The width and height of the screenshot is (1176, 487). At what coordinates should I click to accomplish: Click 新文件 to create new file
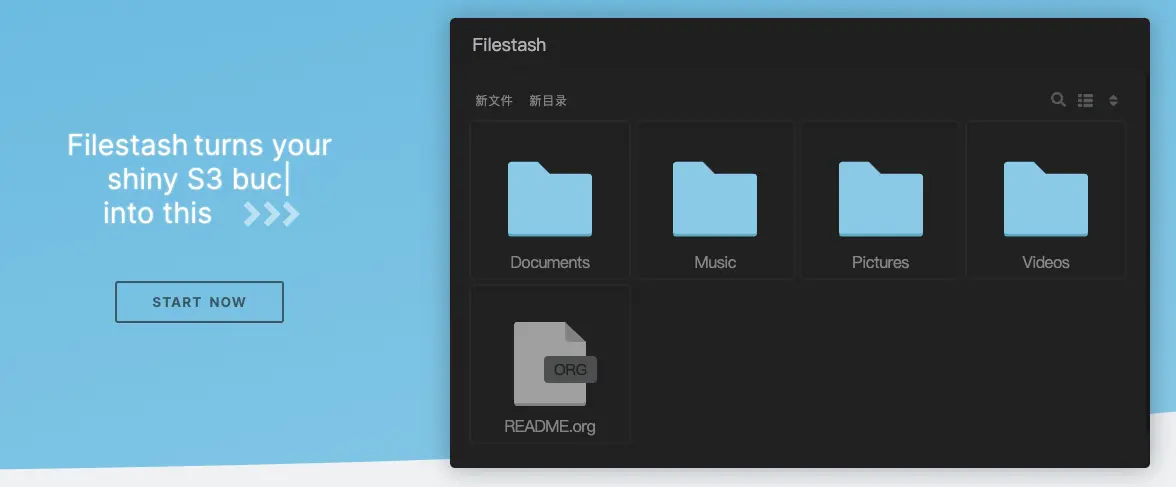pos(493,101)
